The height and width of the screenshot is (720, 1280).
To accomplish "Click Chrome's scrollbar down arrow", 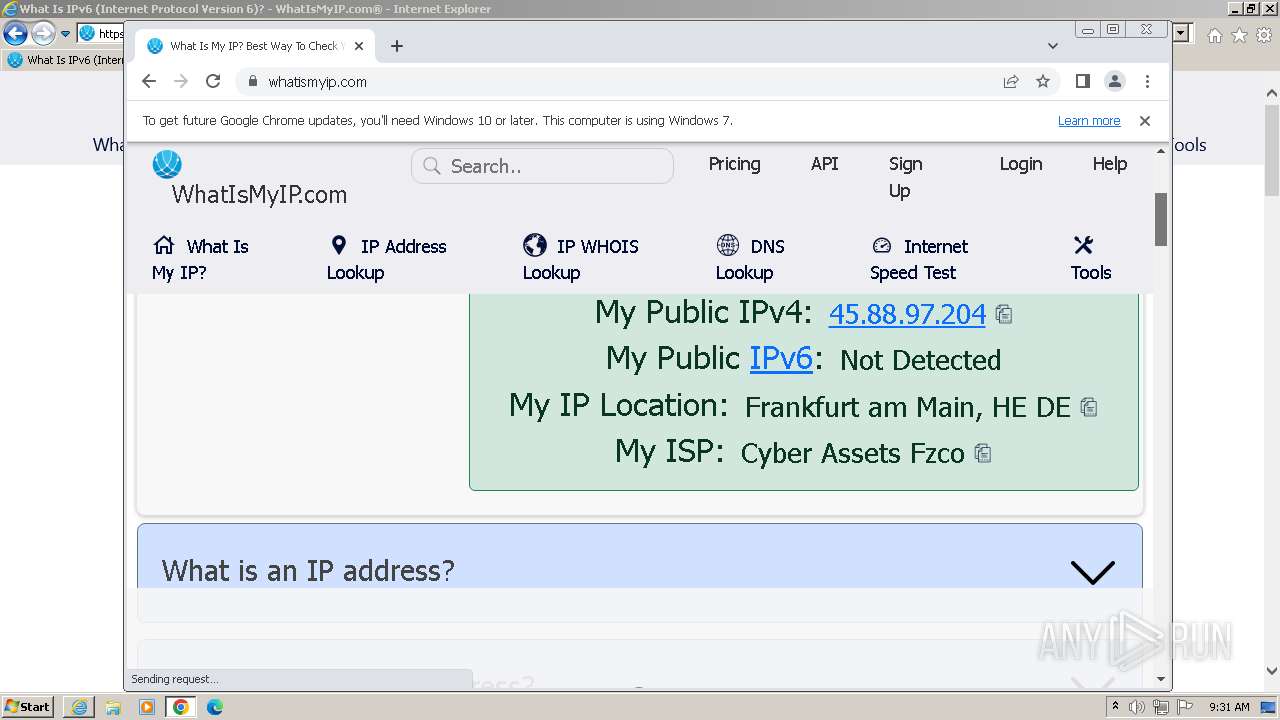I will [x=1161, y=679].
